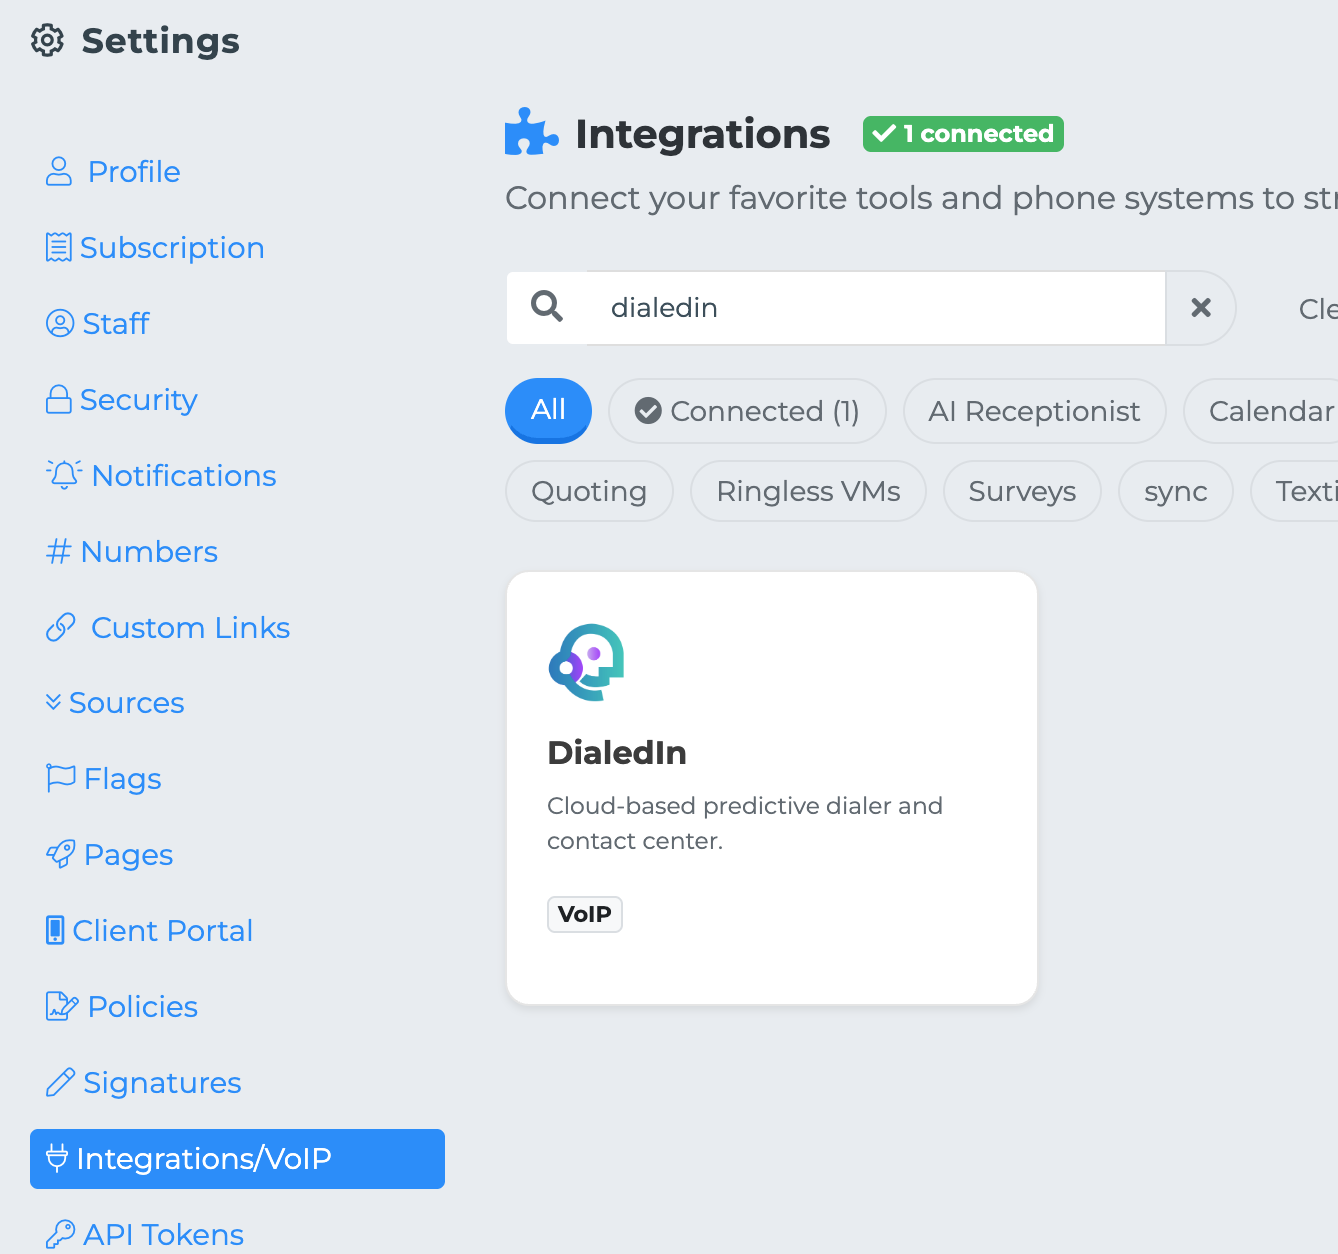
Task: Click the Settings gear icon
Action: pos(47,41)
